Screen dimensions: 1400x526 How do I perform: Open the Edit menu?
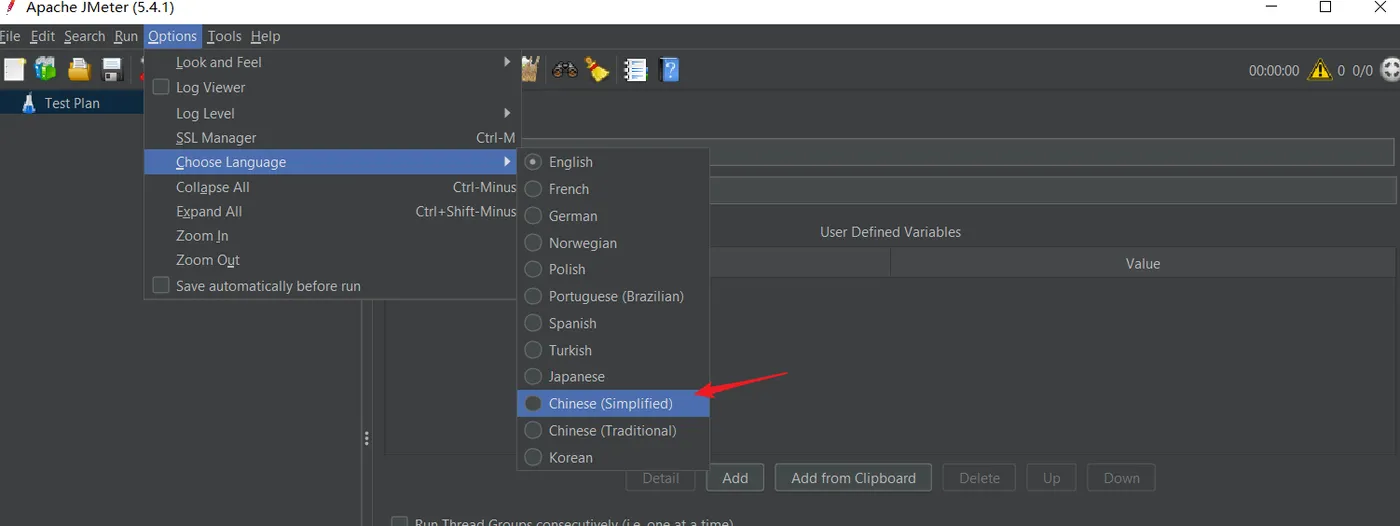click(x=42, y=36)
